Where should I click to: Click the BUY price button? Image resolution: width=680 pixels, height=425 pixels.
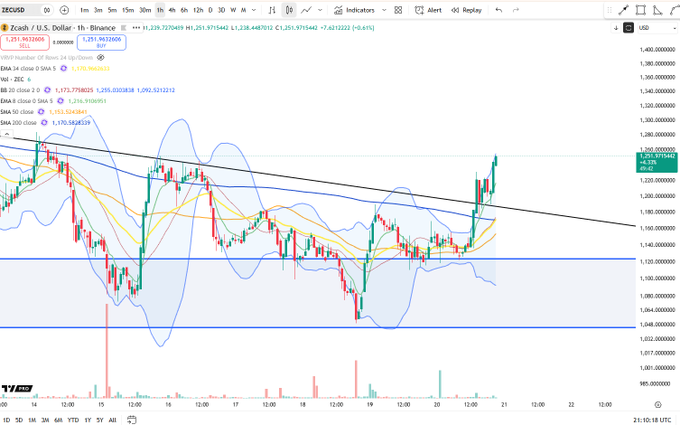point(101,42)
